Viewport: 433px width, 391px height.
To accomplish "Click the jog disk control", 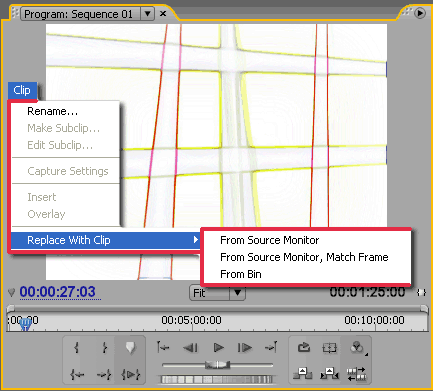I will click(217, 379).
